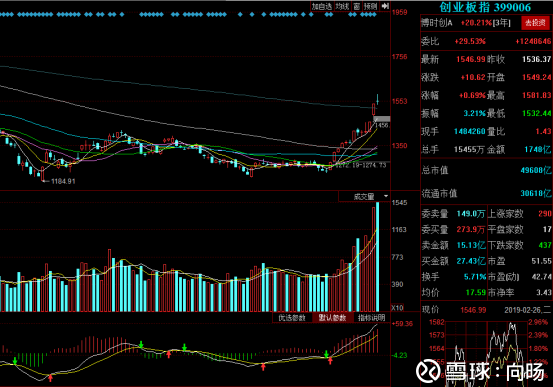
Task: Click the 委比 value +29.53%
Action: click(470, 41)
